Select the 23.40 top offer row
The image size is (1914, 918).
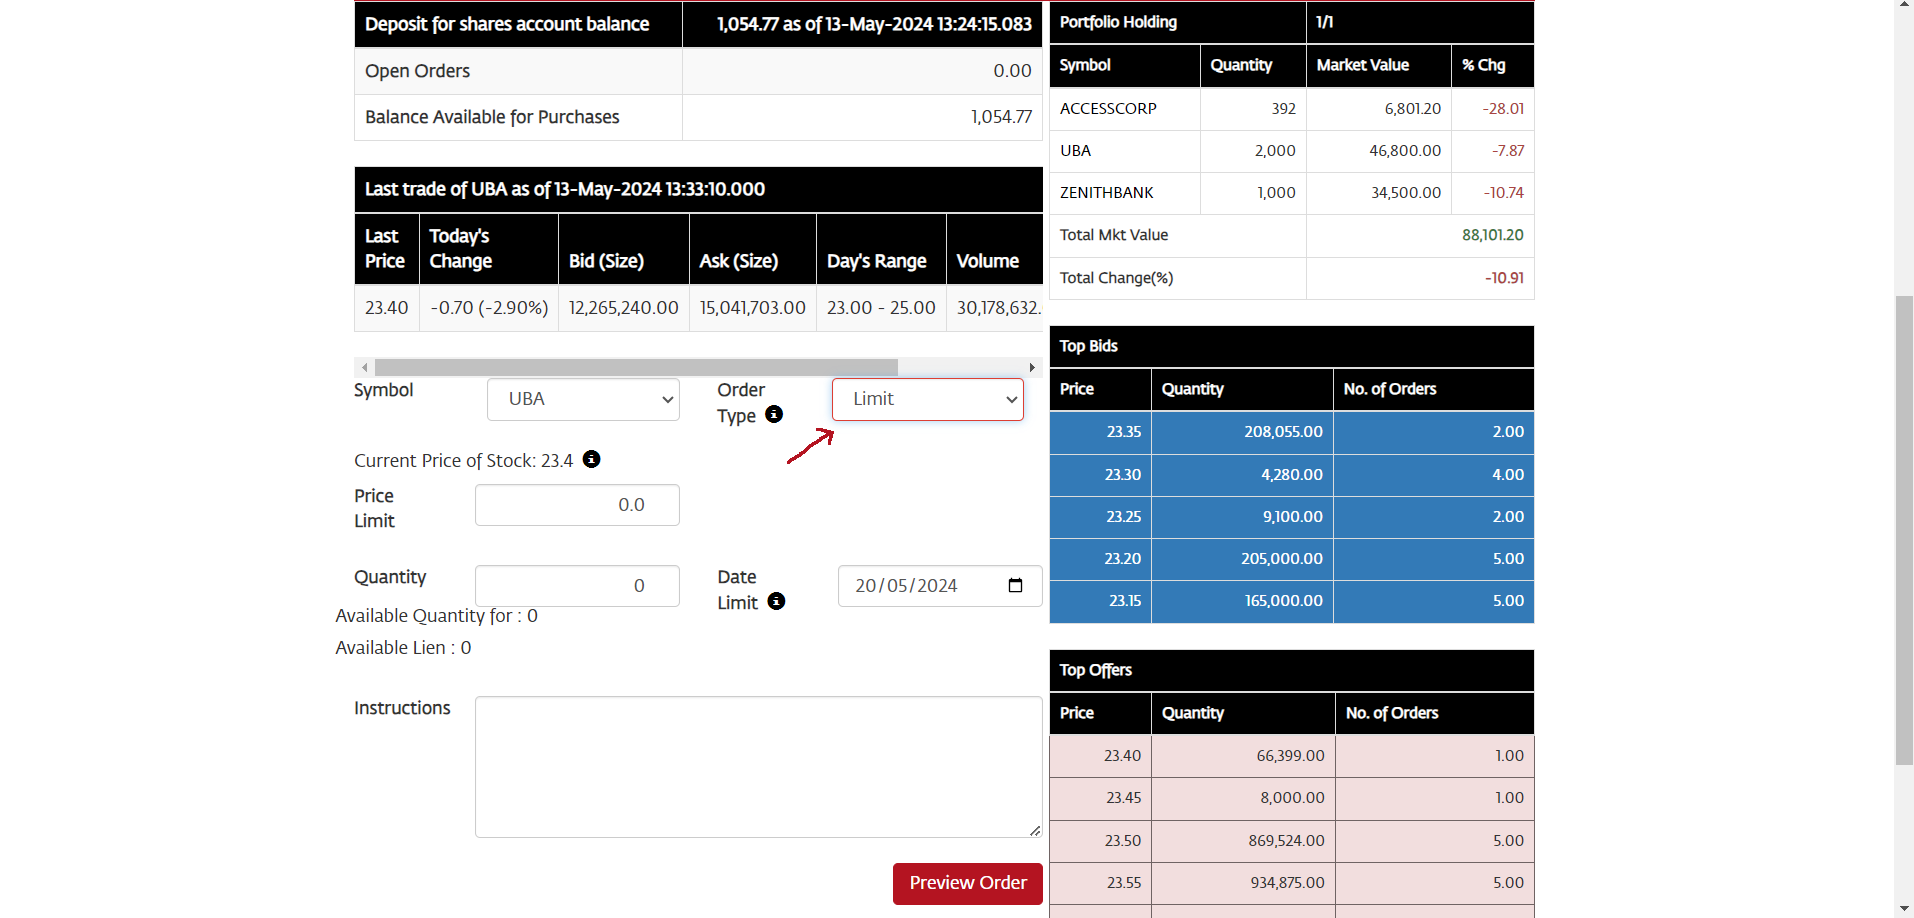[1291, 756]
